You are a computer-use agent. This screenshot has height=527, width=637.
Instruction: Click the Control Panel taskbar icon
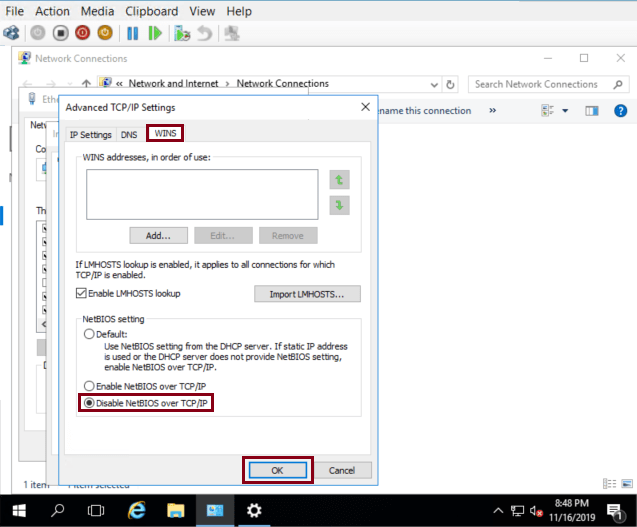(214, 510)
